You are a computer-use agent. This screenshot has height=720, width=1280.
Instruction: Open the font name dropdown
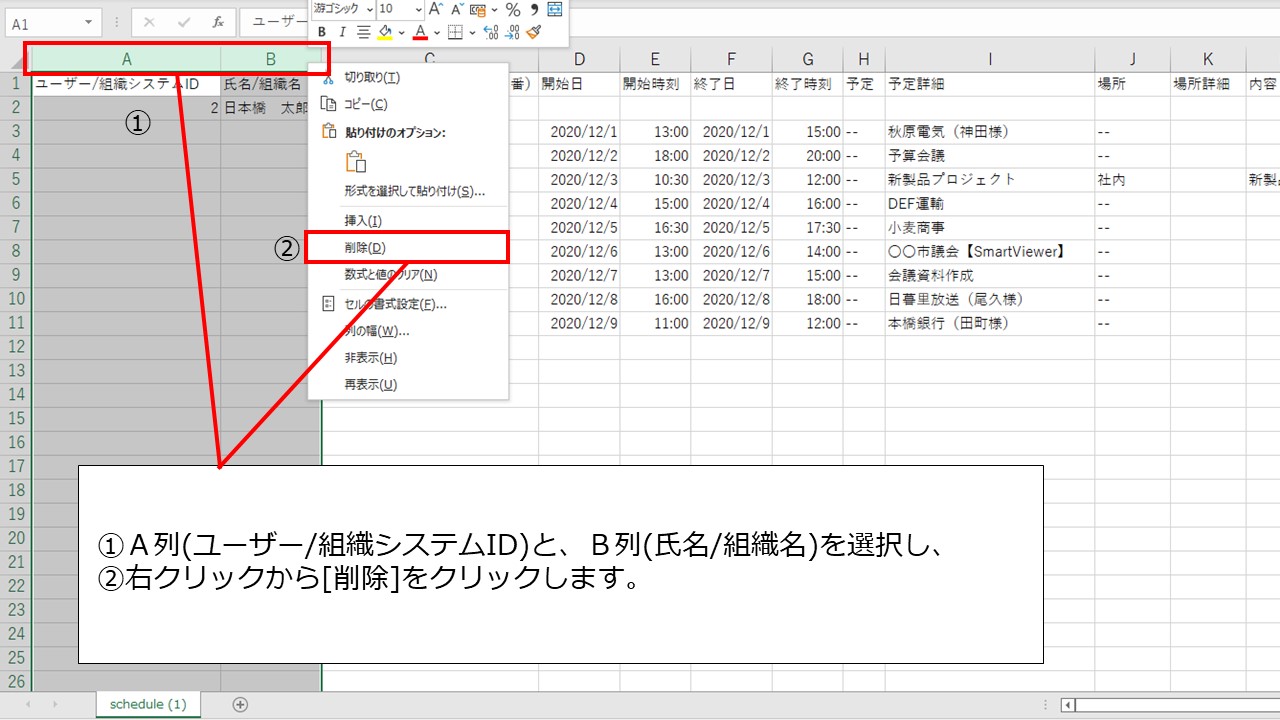coord(370,9)
